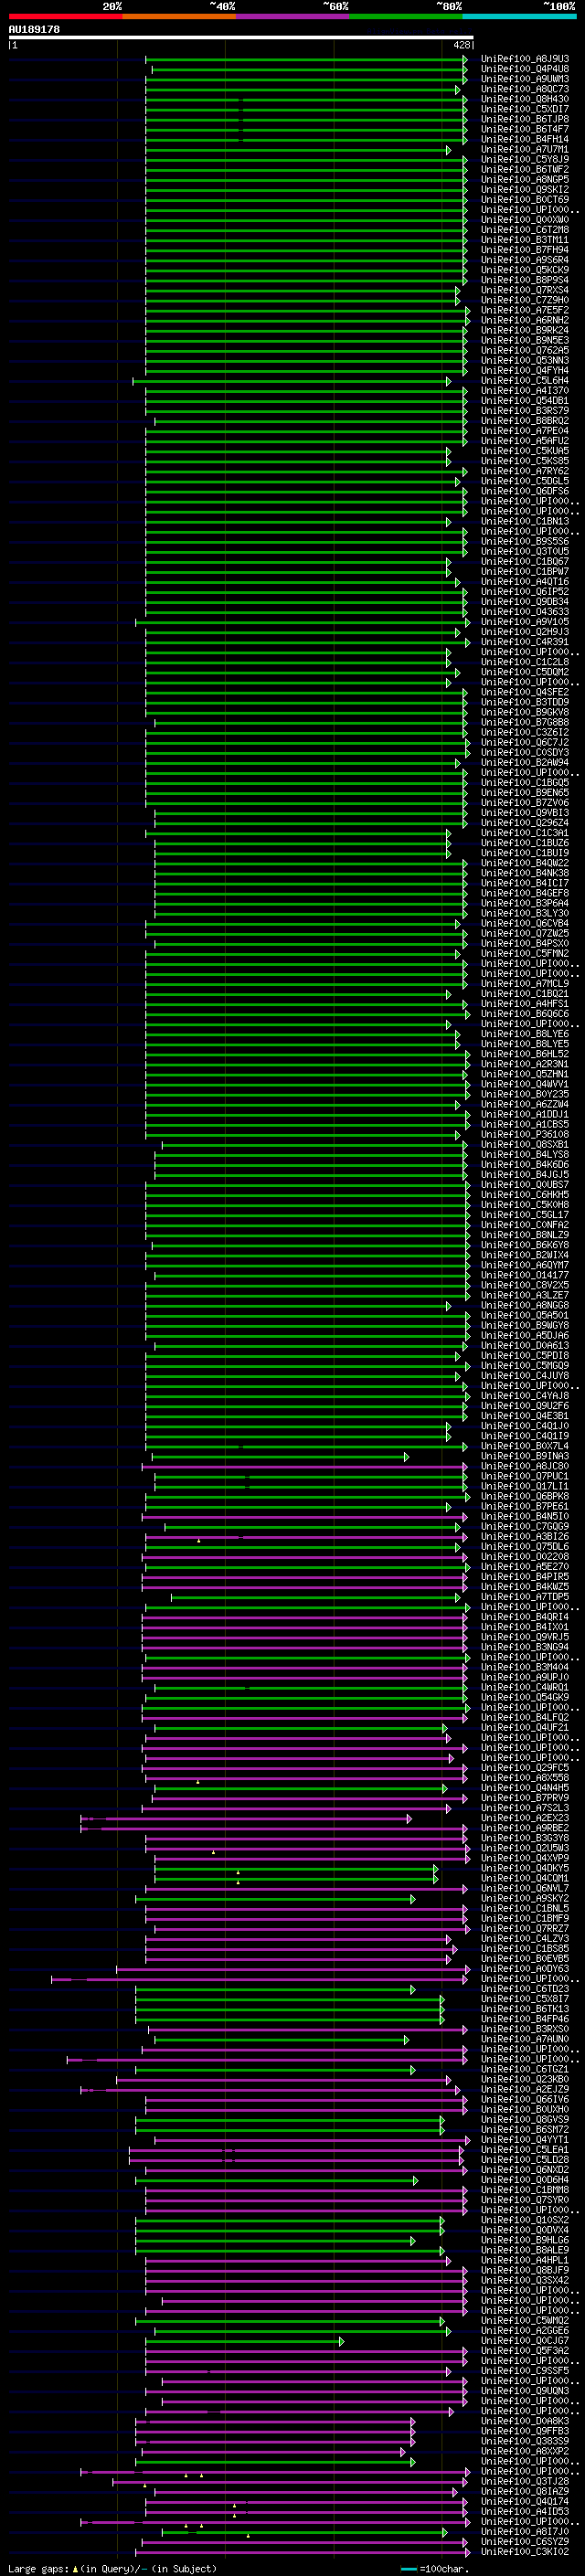The image size is (585, 2576).
Task: Open hit UniRef100_B7FH94
Action: click(x=525, y=250)
